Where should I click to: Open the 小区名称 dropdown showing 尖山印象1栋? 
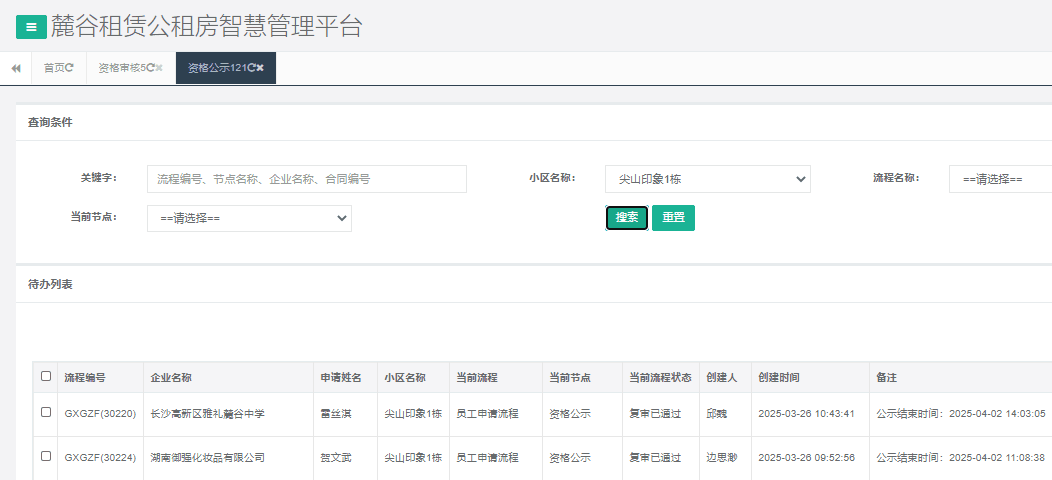click(707, 179)
